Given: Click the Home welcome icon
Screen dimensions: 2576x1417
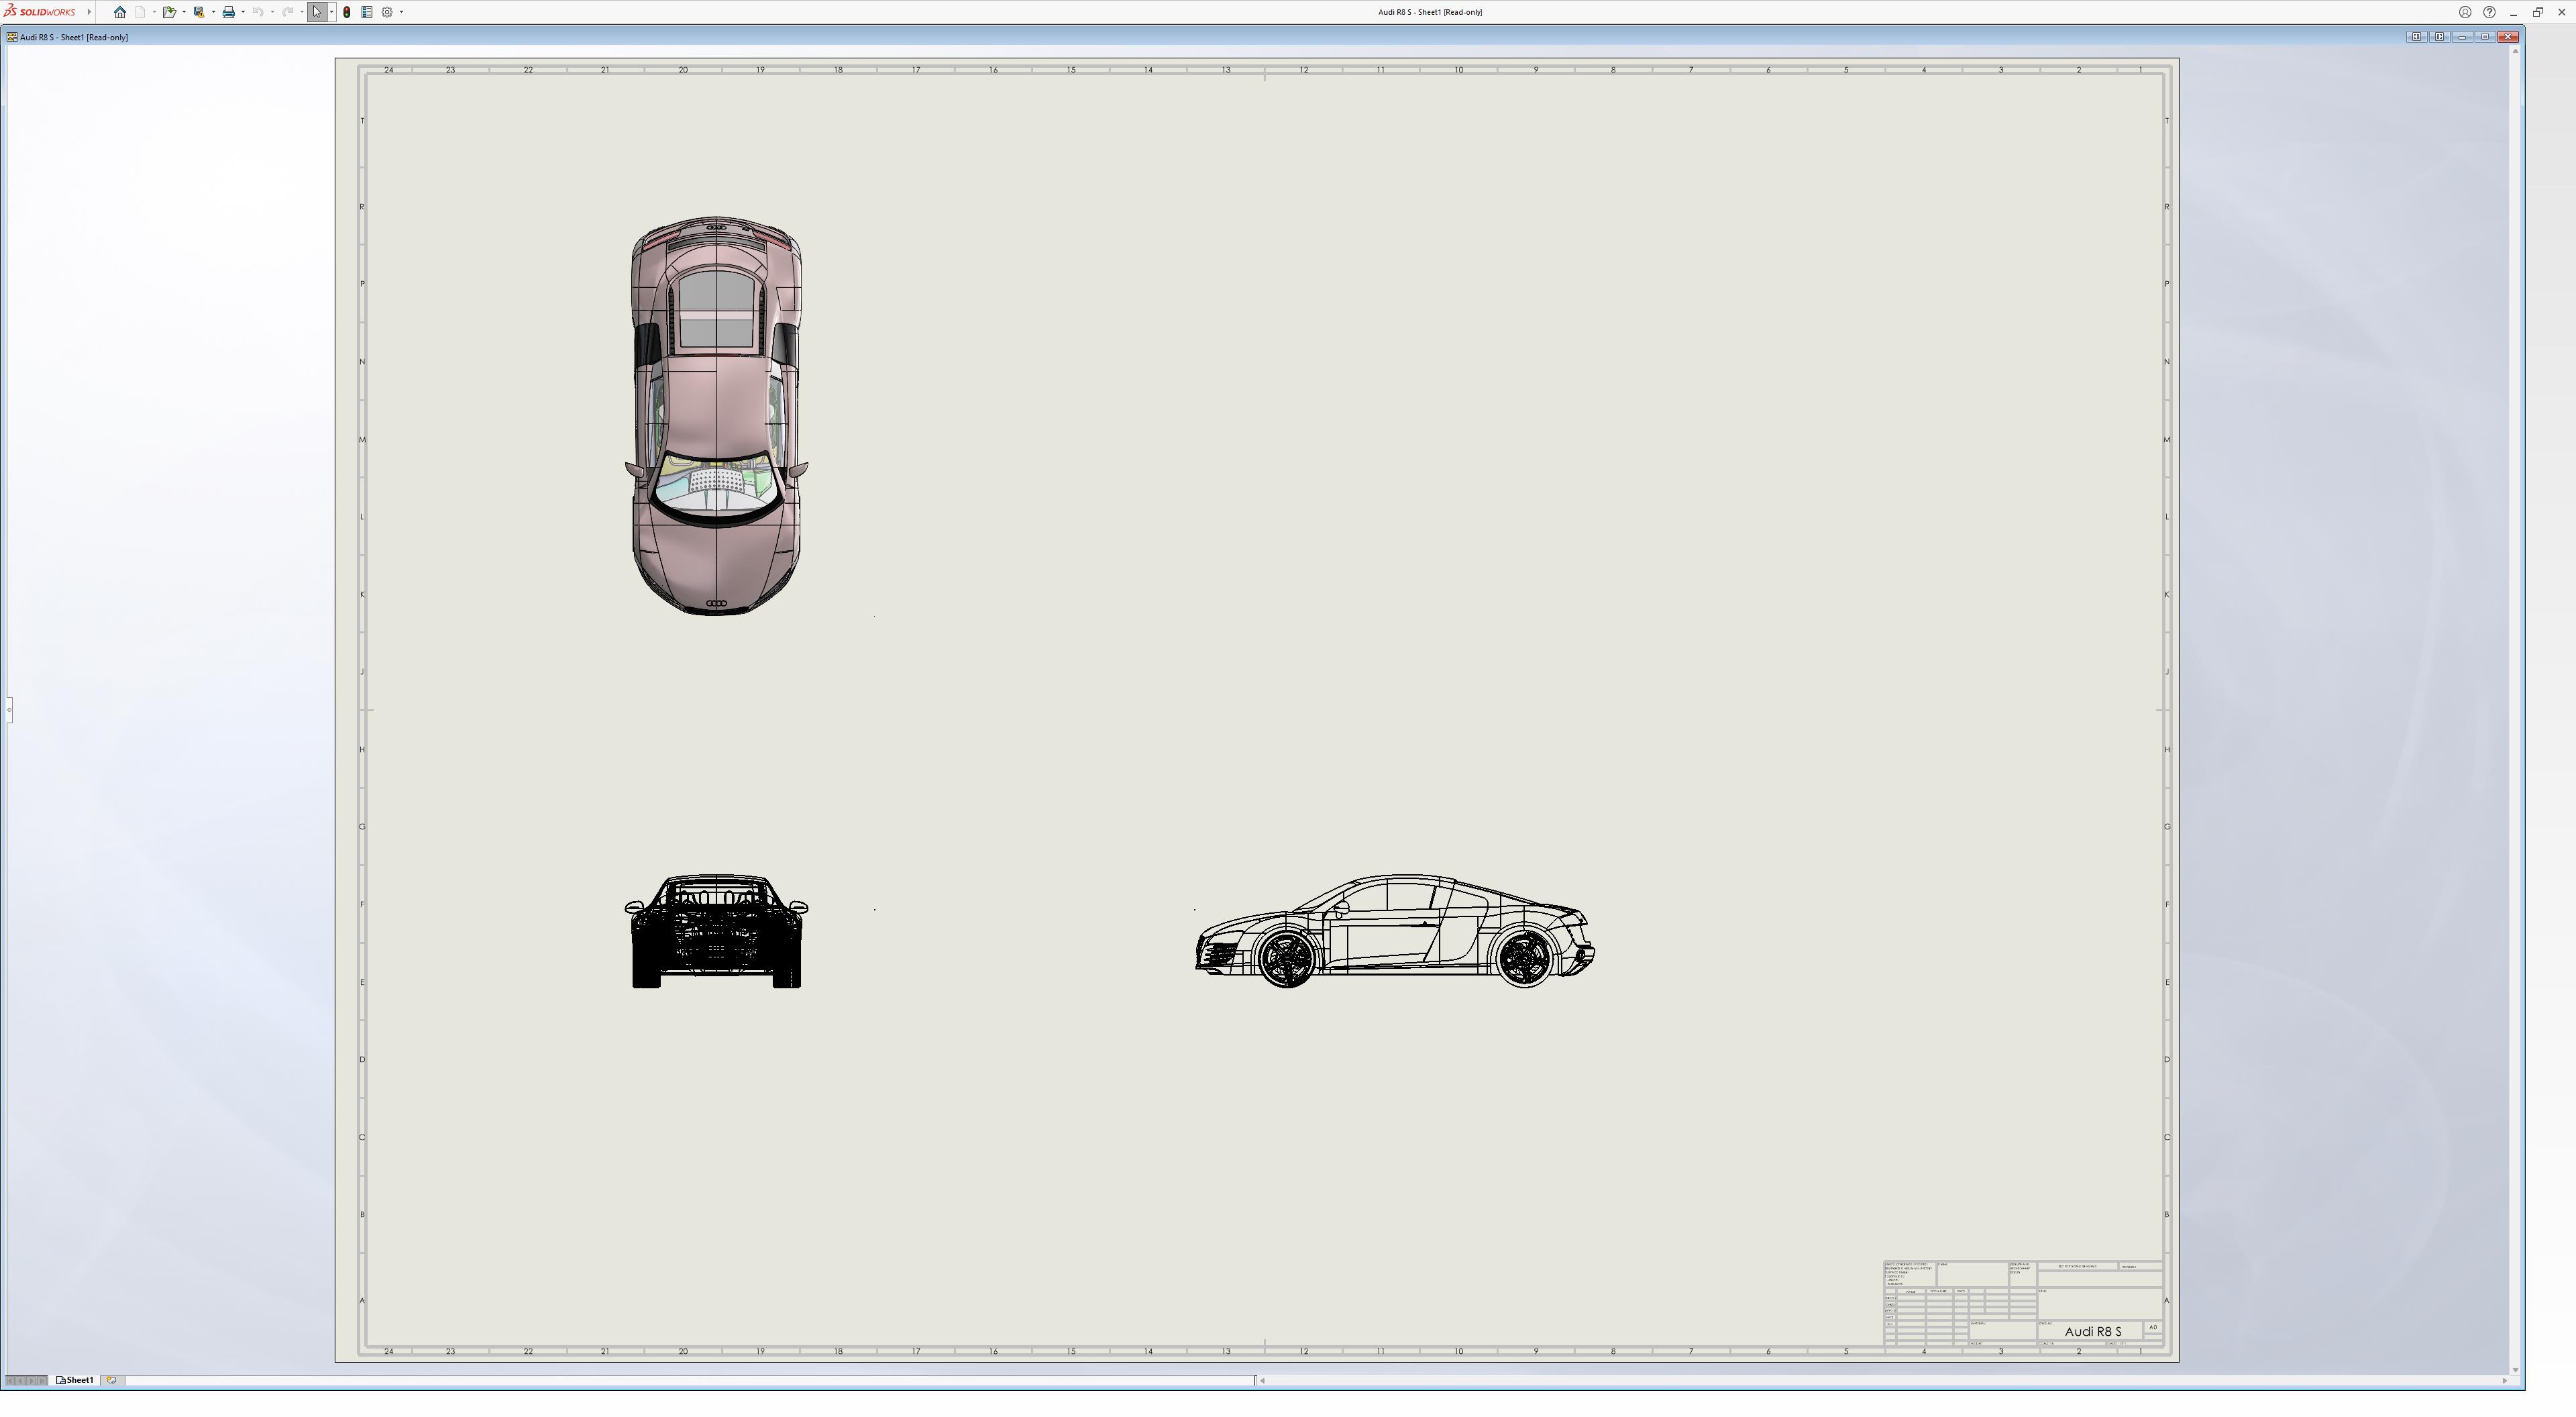Looking at the screenshot, I should point(120,12).
